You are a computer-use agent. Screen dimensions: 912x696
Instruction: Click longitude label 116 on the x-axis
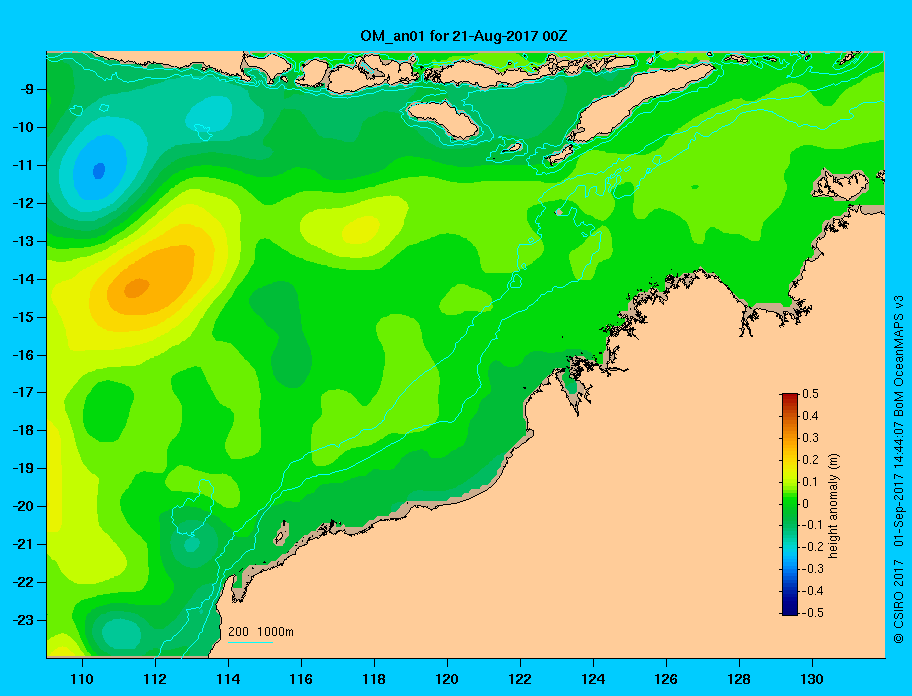click(x=301, y=679)
